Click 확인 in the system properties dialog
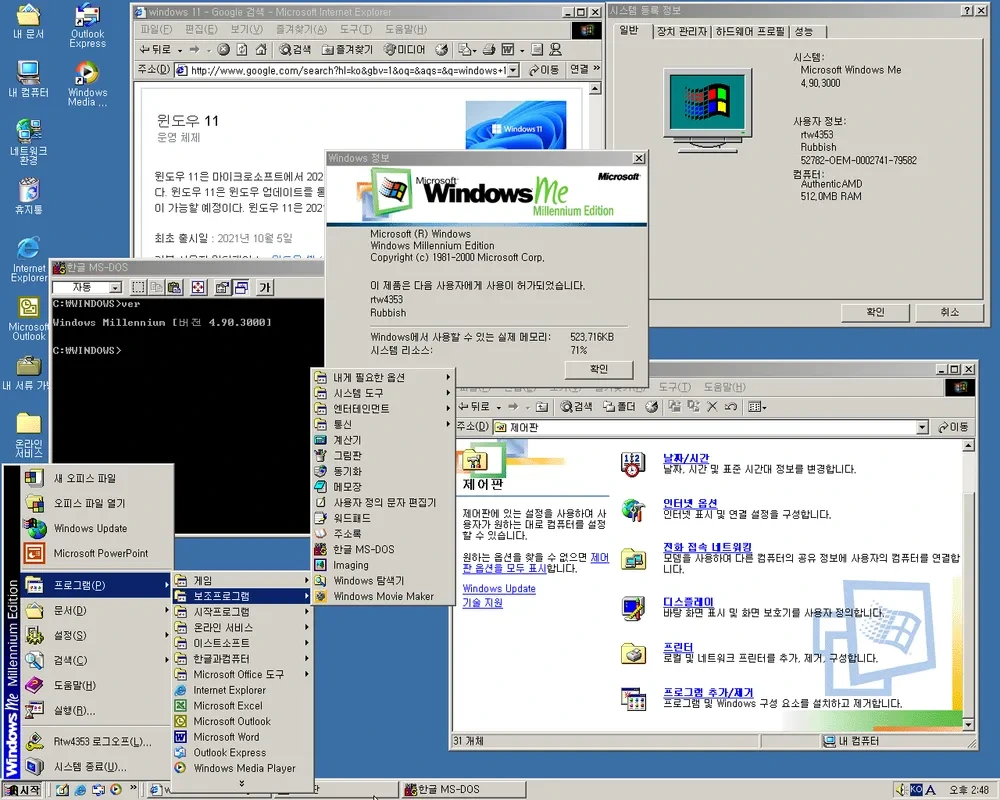 pos(875,312)
